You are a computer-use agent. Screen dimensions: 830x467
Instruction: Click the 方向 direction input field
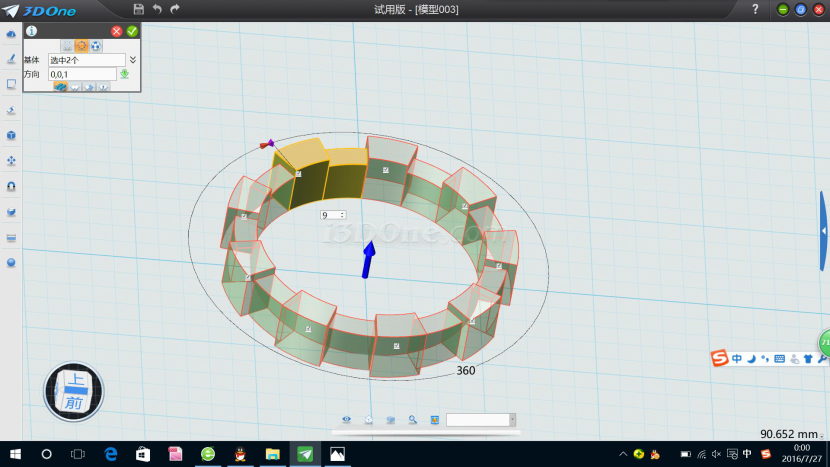[x=82, y=74]
